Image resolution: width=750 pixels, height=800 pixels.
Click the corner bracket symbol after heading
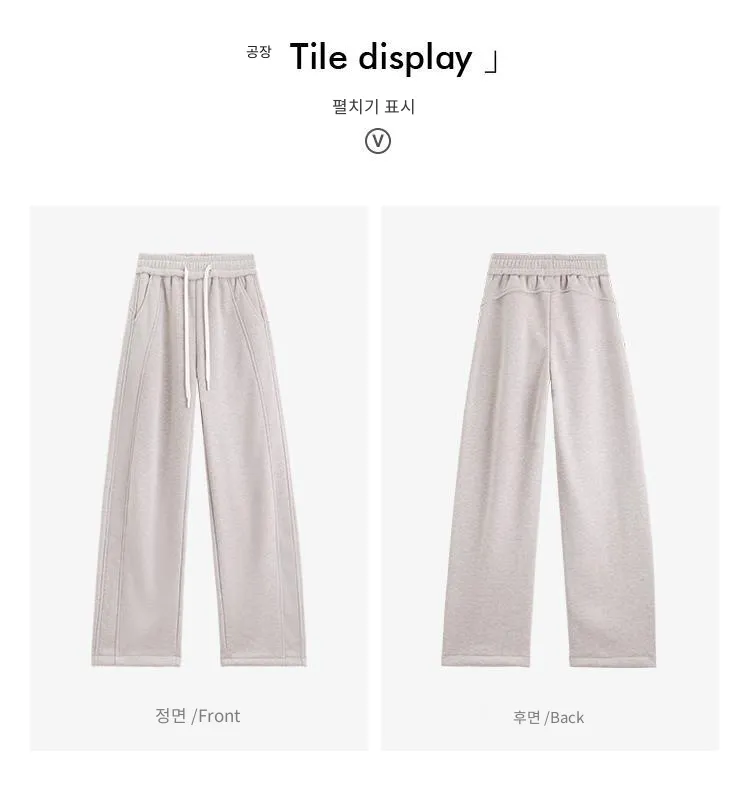pos(490,64)
